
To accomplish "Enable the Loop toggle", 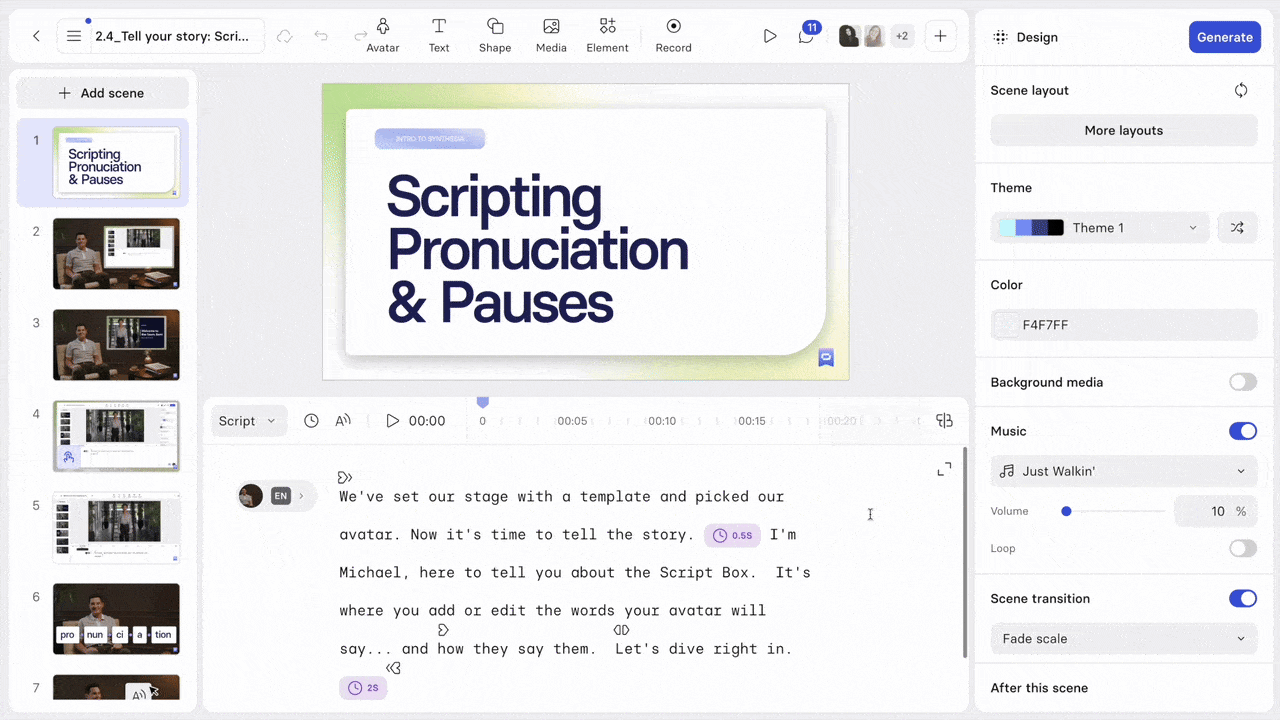I will (x=1243, y=548).
